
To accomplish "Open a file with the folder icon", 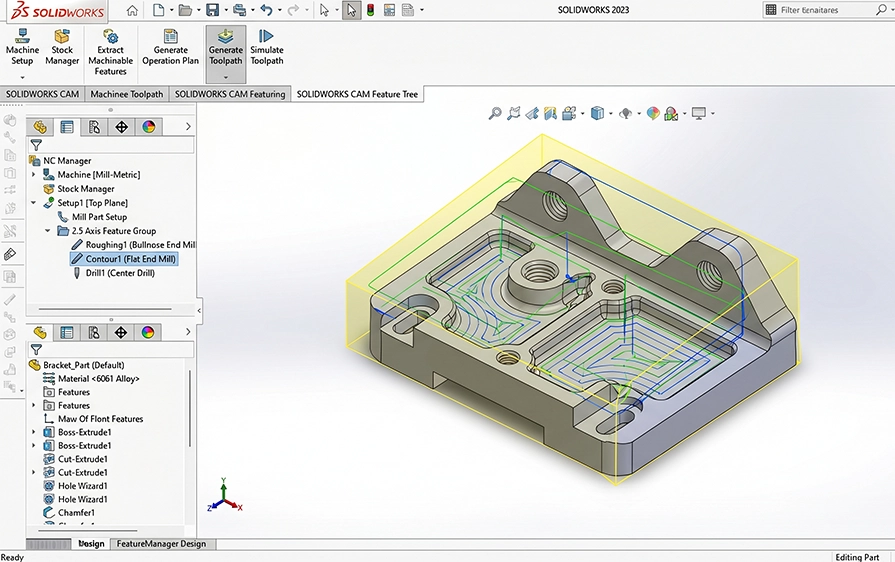I will click(185, 10).
